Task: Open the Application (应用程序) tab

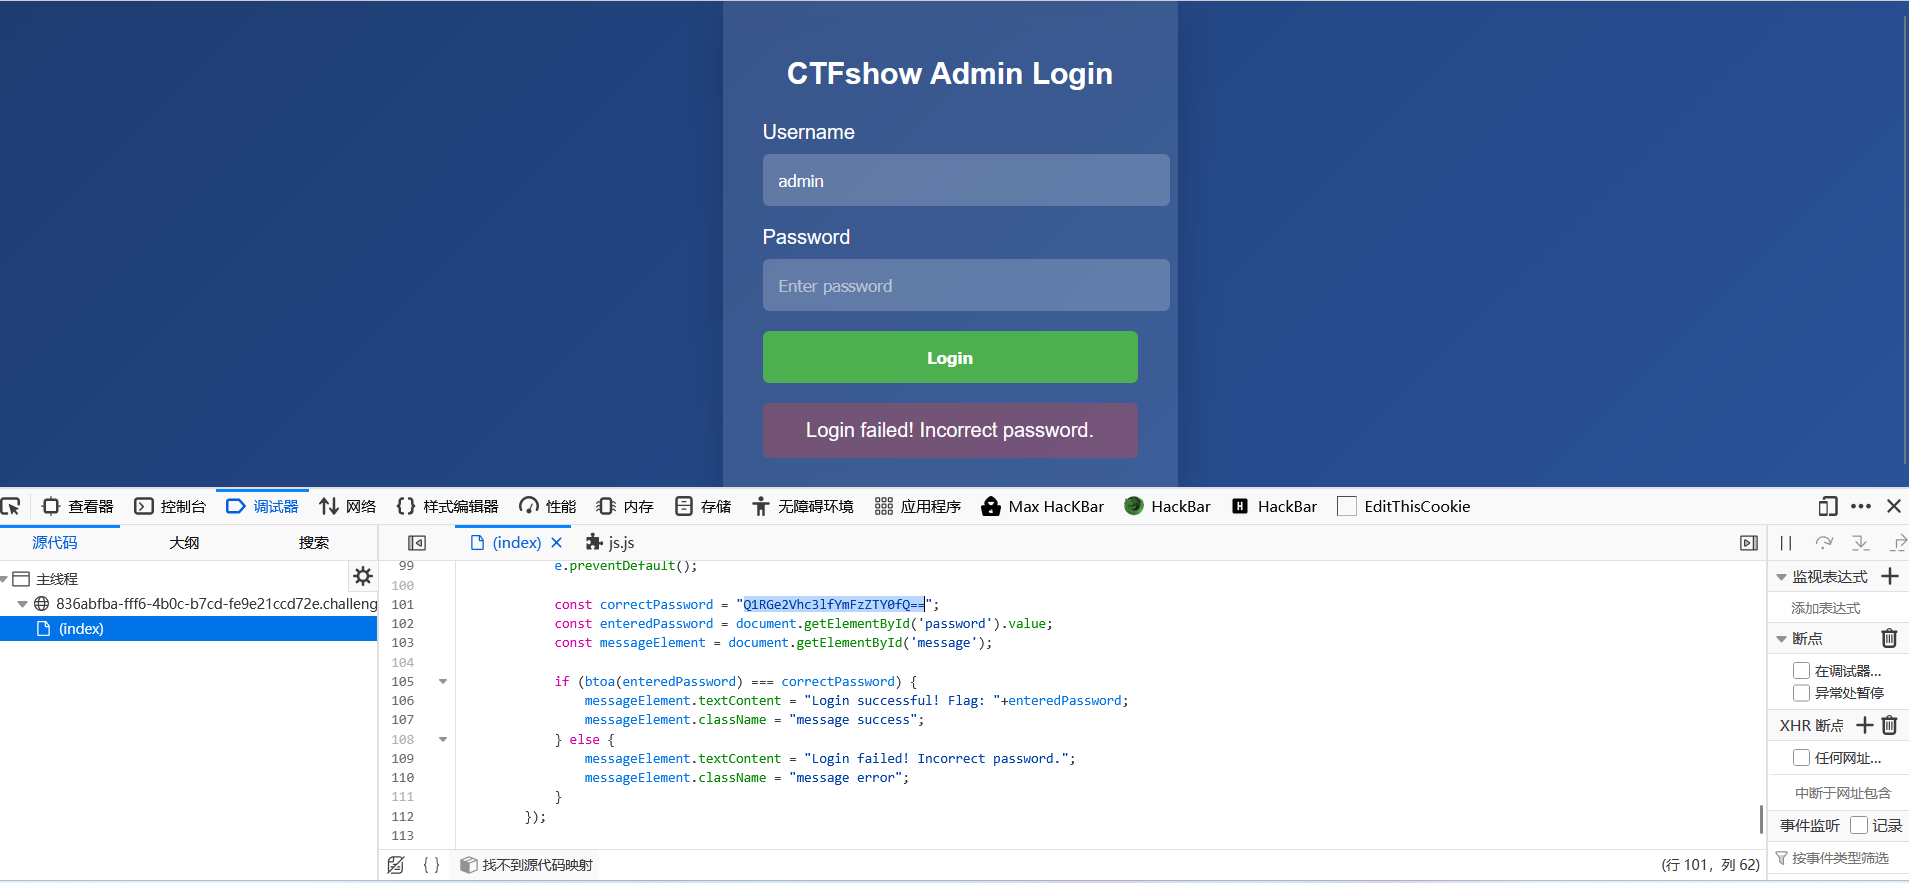Action: (x=918, y=506)
